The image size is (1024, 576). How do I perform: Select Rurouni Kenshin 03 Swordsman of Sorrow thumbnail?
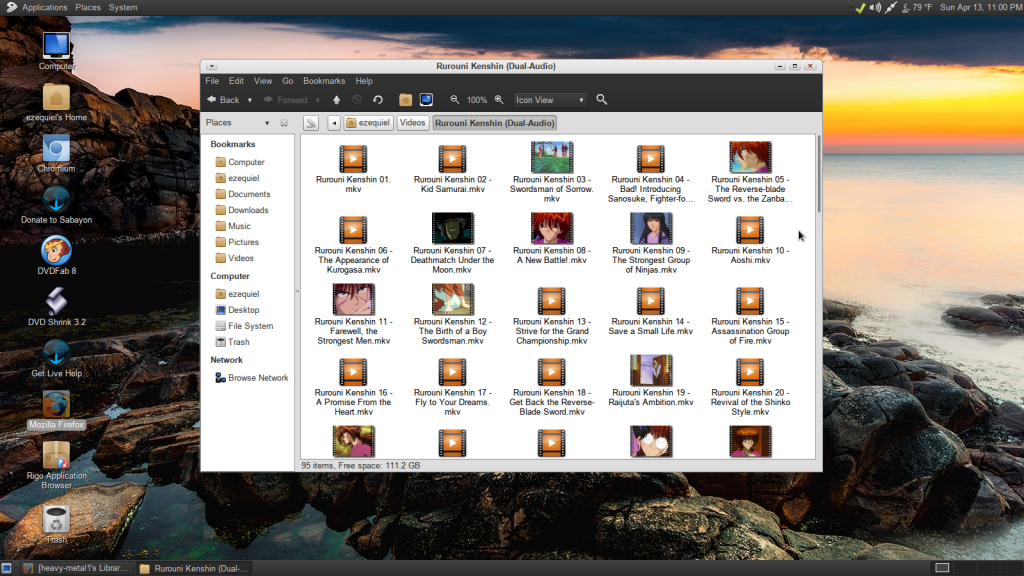click(x=552, y=157)
